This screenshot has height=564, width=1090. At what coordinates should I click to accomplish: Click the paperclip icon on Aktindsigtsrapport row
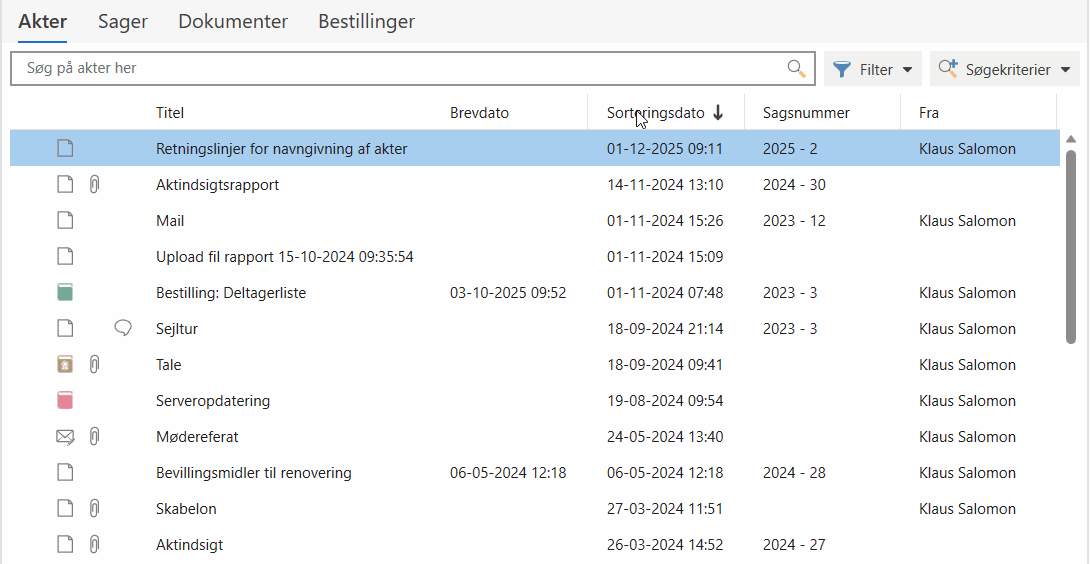tap(94, 185)
